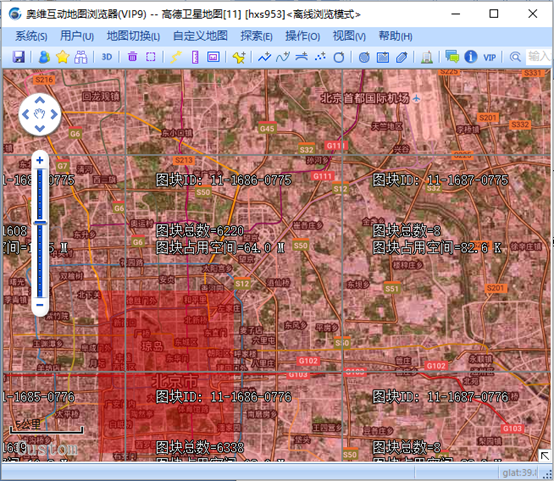This screenshot has width=554, height=481.
Task: Open the 用户(U) menu
Action: (77, 36)
